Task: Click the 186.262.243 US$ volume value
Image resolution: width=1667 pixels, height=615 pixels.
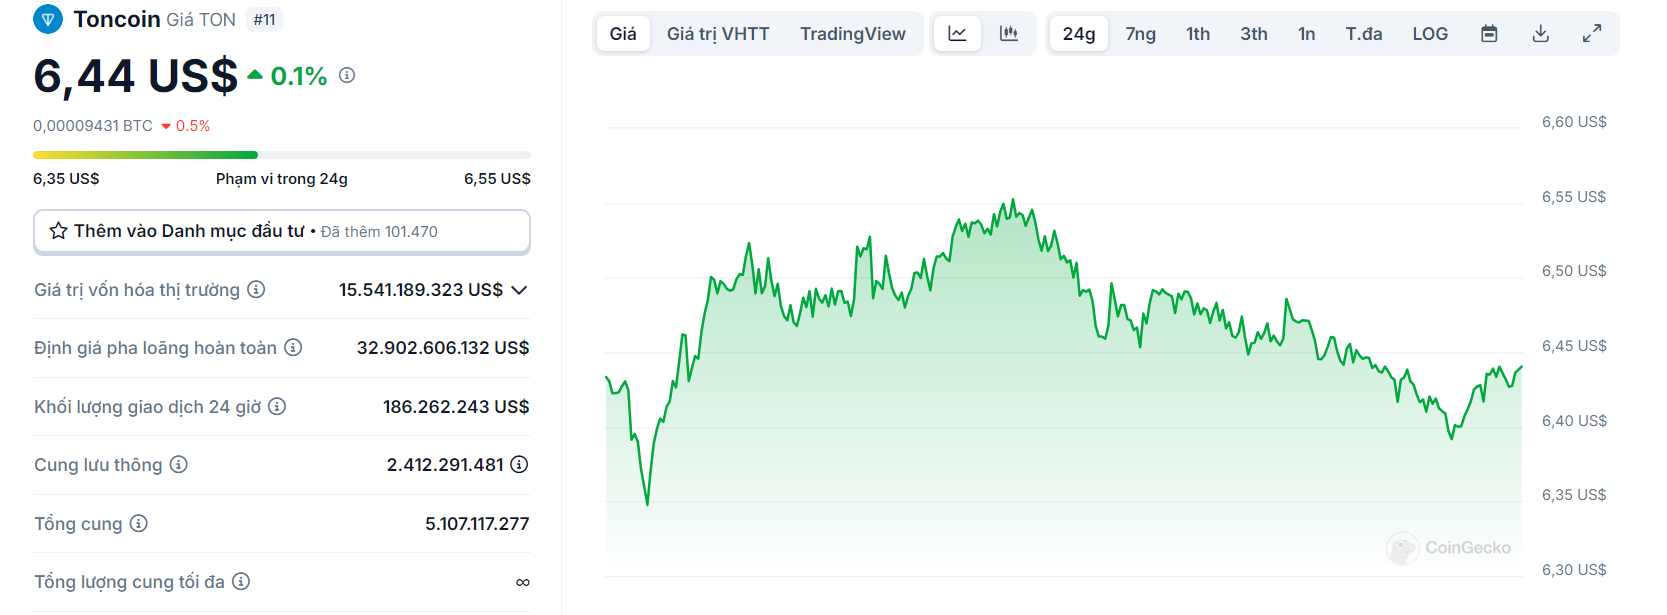Action: 456,407
